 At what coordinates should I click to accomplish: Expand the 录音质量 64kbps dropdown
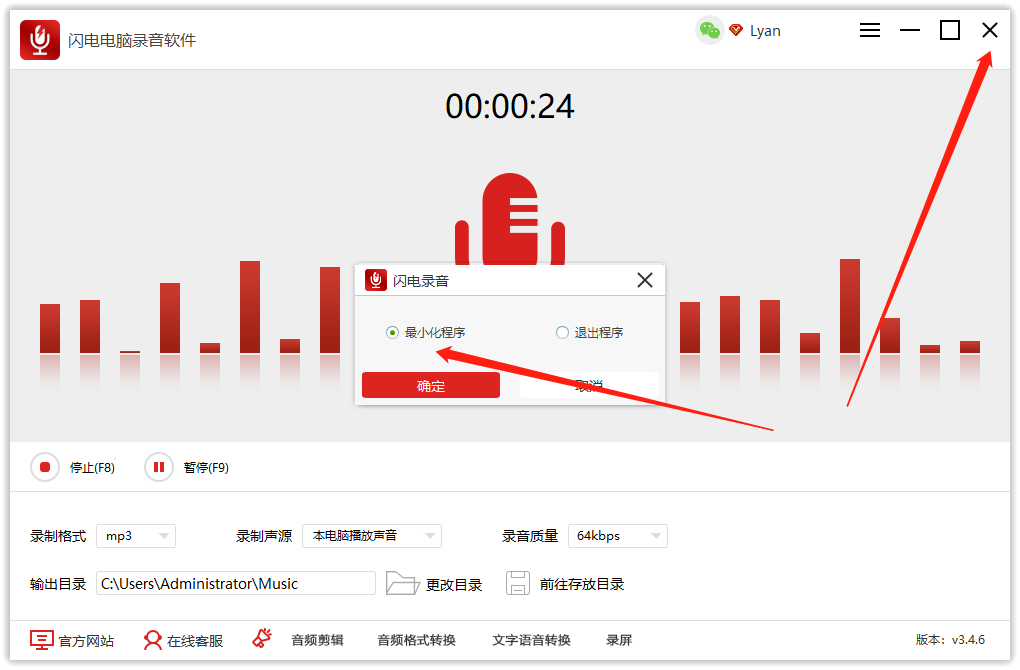pyautogui.click(x=618, y=536)
